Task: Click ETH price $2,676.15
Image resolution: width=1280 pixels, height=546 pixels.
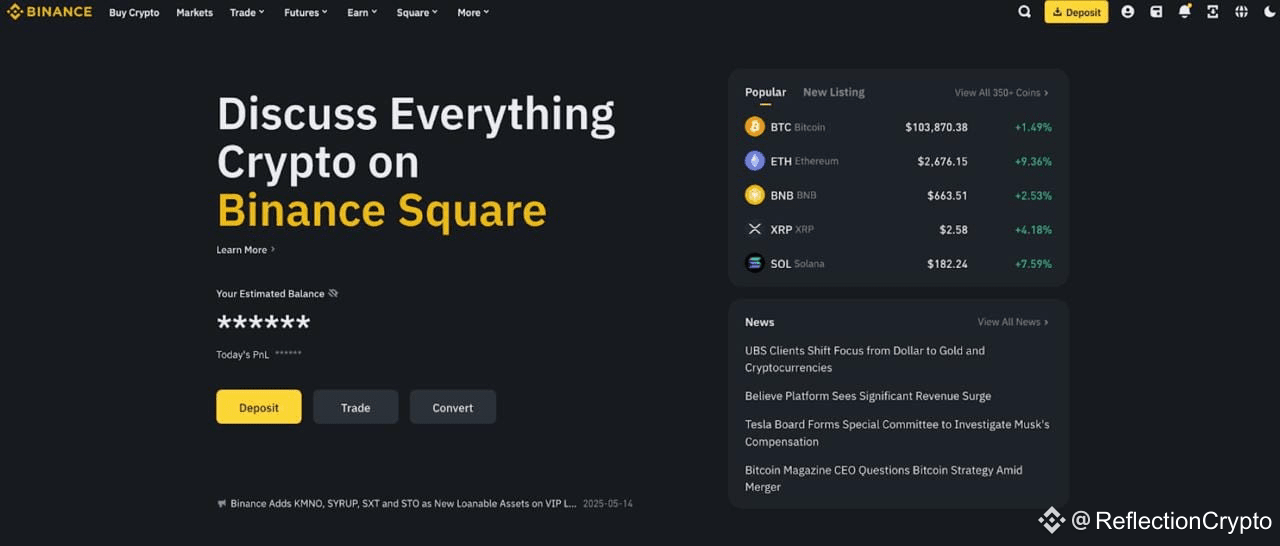Action: click(x=942, y=161)
